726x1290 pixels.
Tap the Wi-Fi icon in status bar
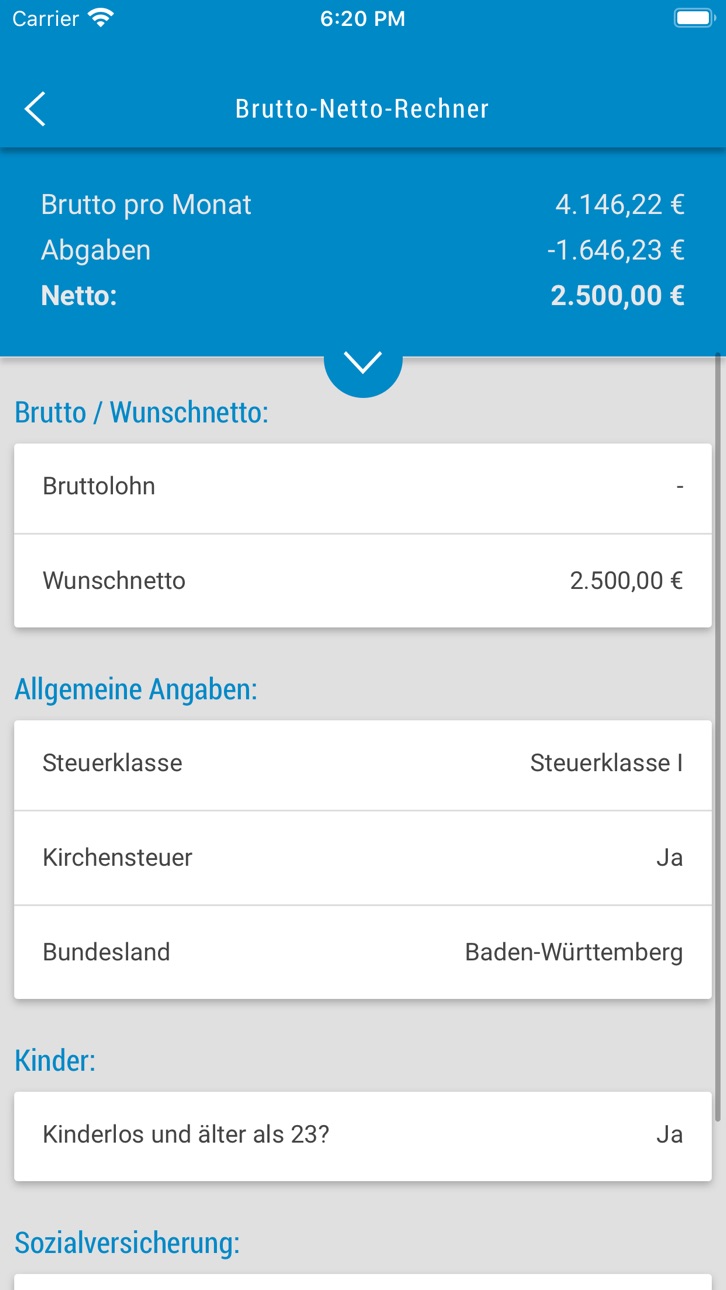coord(101,18)
